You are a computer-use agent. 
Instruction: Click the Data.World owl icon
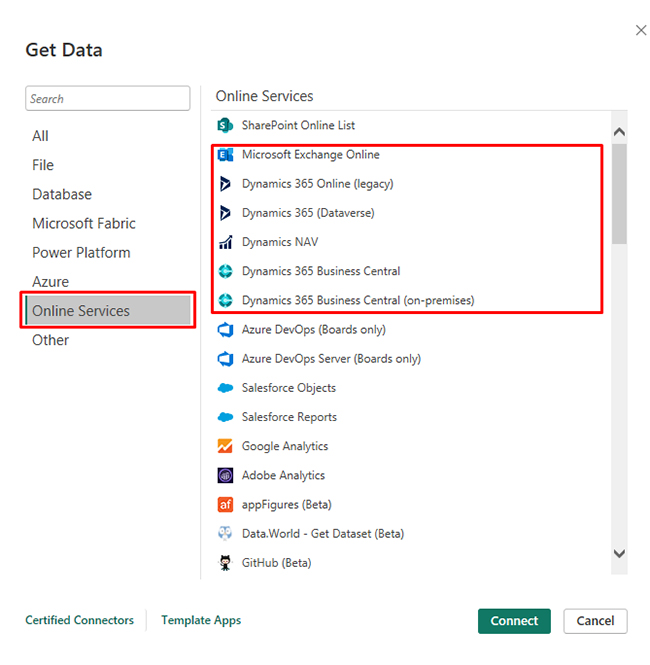(x=225, y=534)
